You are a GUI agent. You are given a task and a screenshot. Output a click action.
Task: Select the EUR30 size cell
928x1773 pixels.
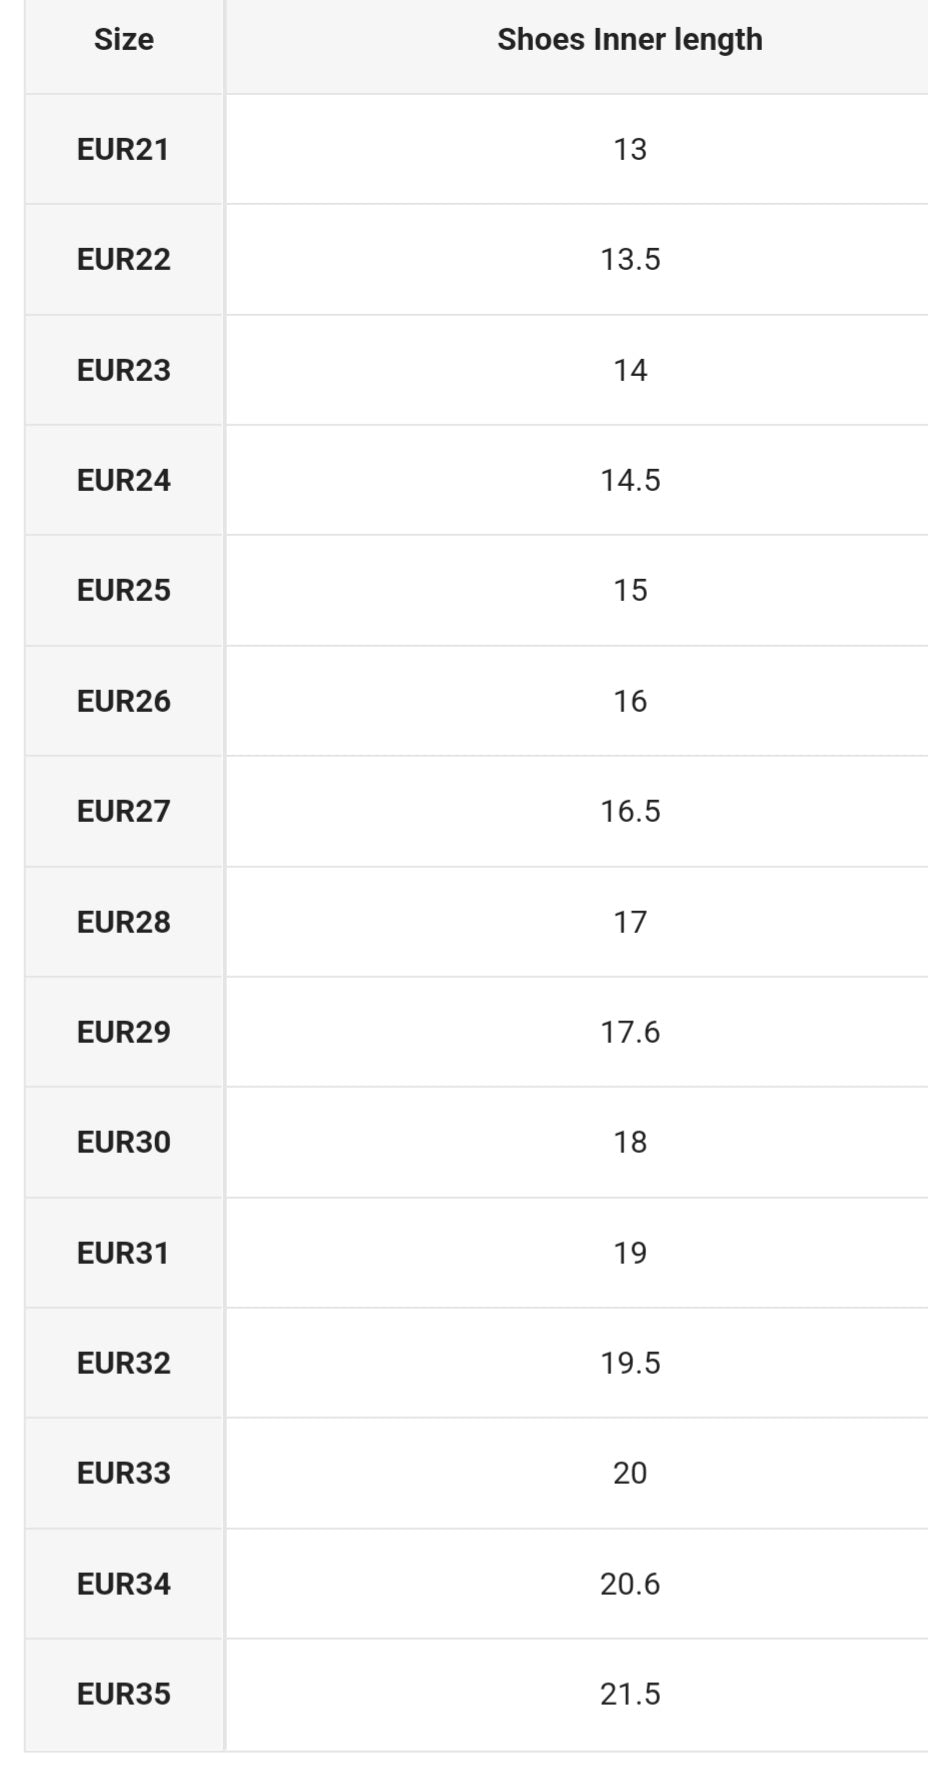point(124,1142)
